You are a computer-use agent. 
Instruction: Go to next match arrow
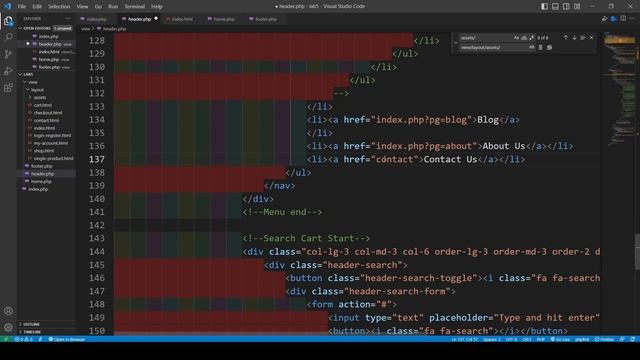pyautogui.click(x=574, y=38)
